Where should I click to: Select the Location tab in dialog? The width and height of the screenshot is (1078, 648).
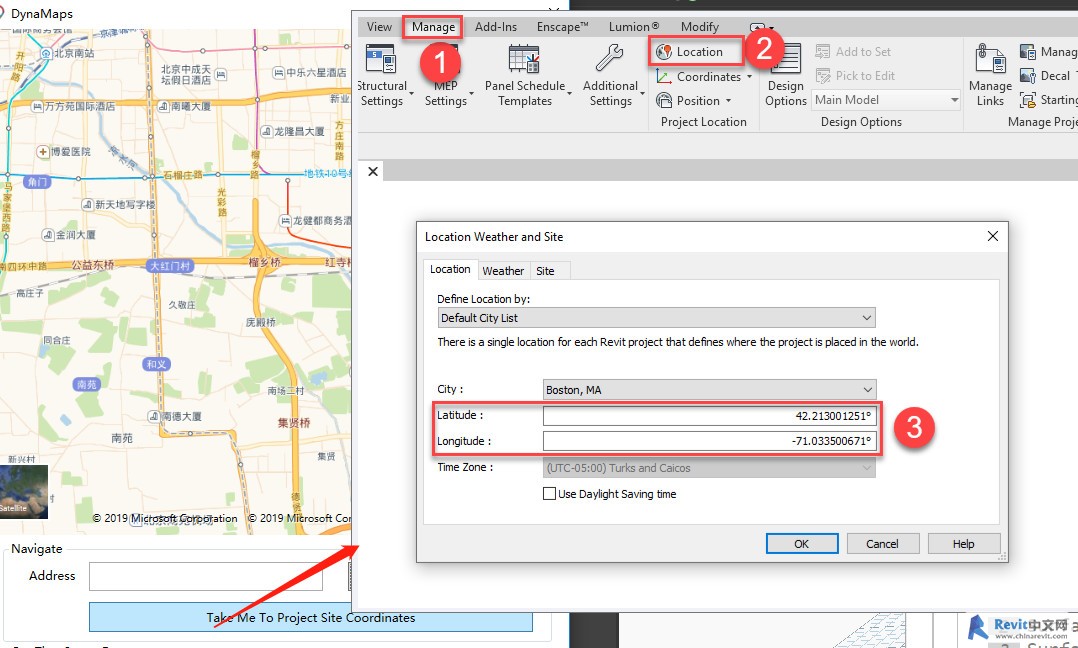coord(450,269)
